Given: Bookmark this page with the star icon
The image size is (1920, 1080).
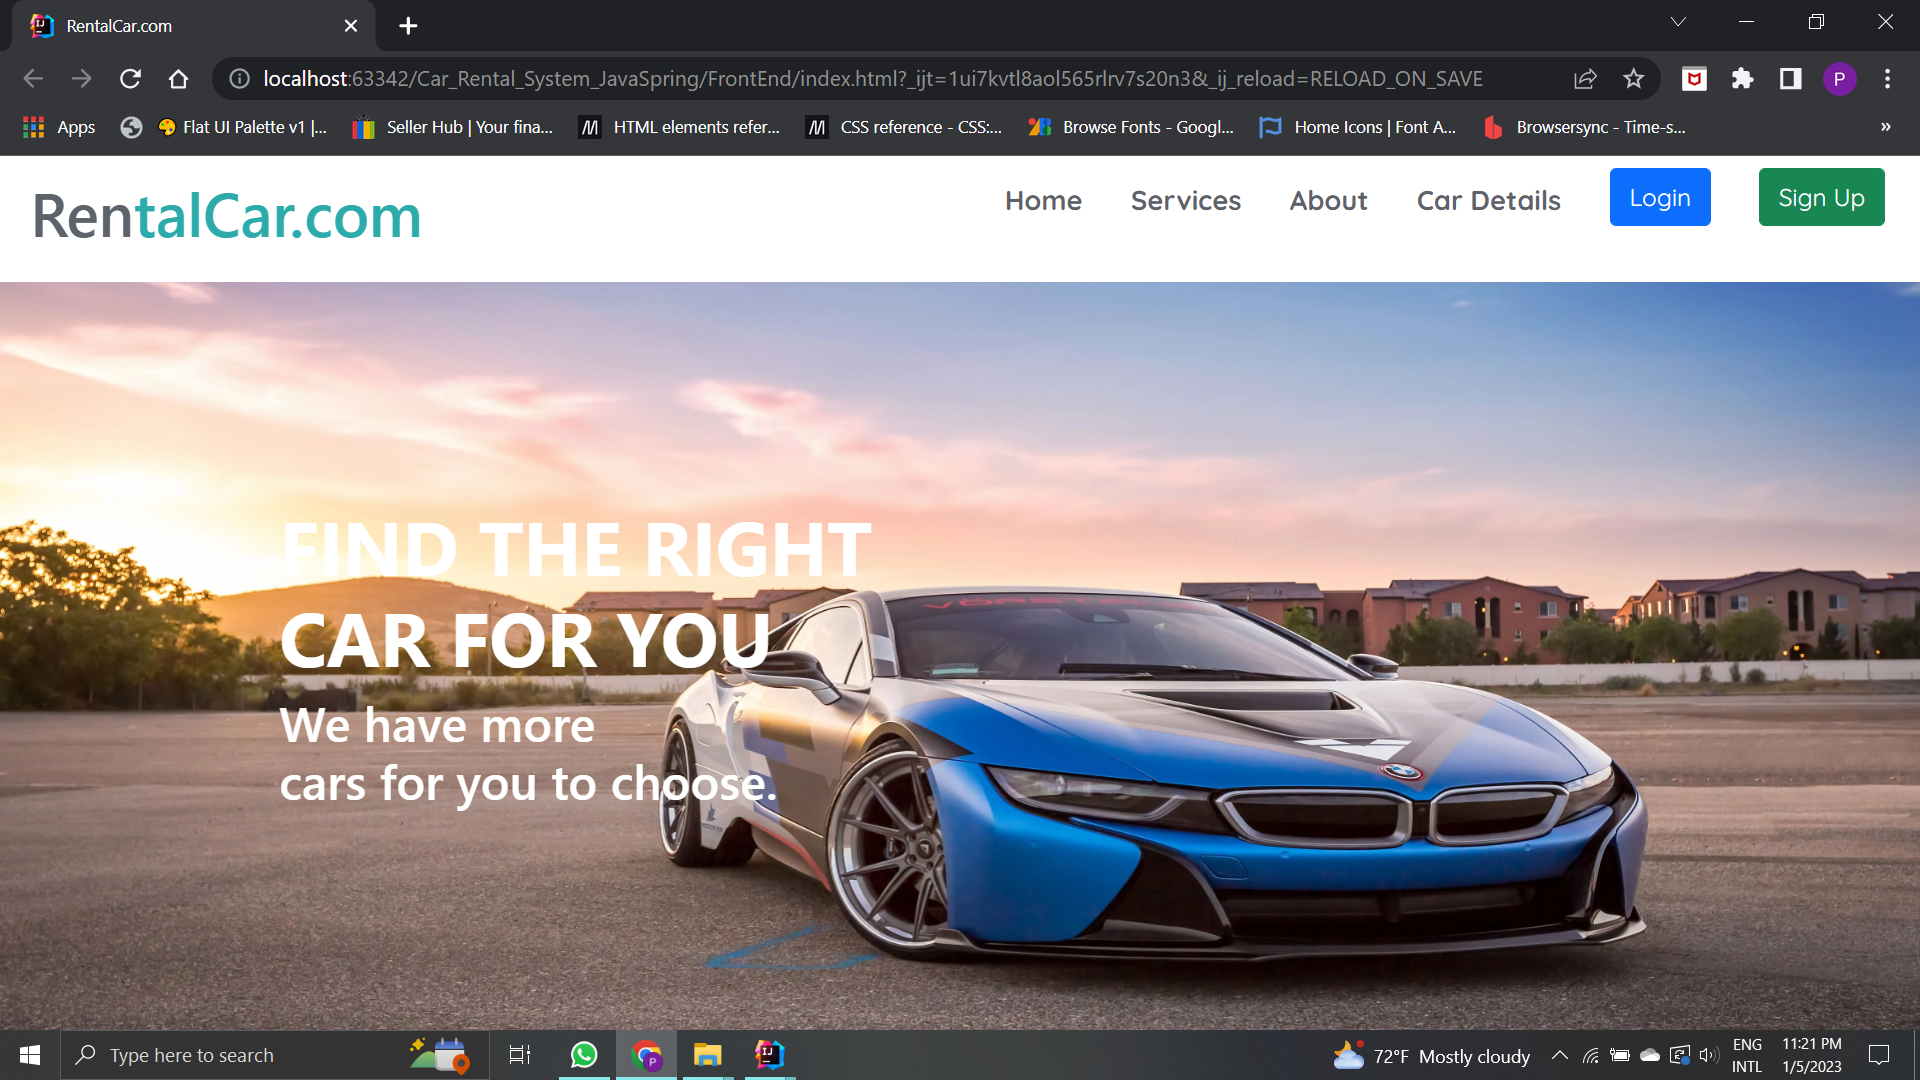Looking at the screenshot, I should point(1633,79).
